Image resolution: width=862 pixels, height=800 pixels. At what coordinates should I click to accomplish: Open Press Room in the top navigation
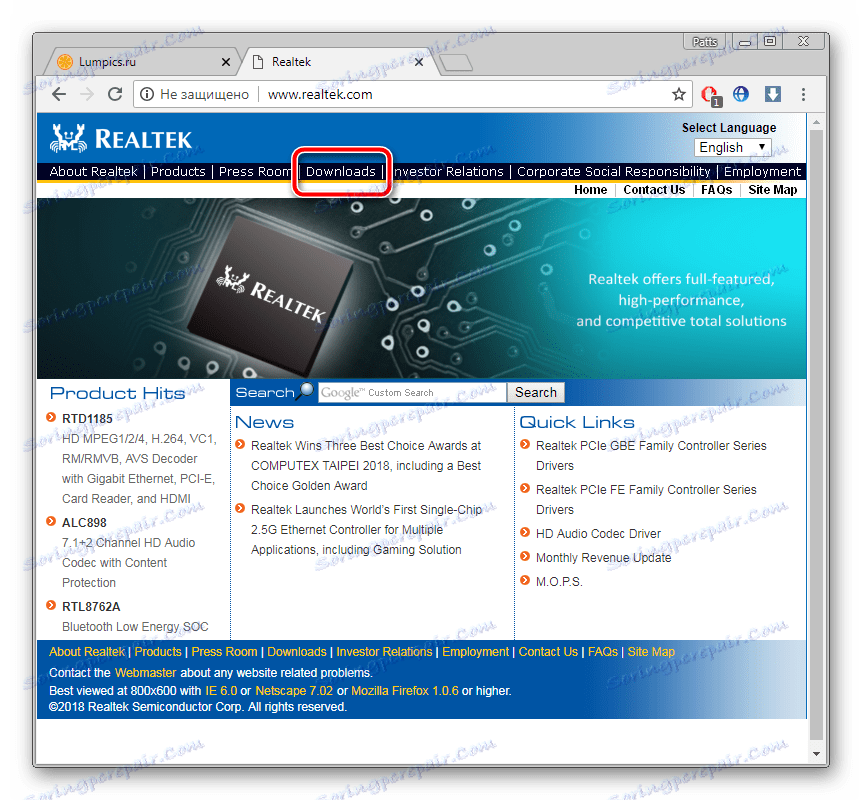coord(255,172)
